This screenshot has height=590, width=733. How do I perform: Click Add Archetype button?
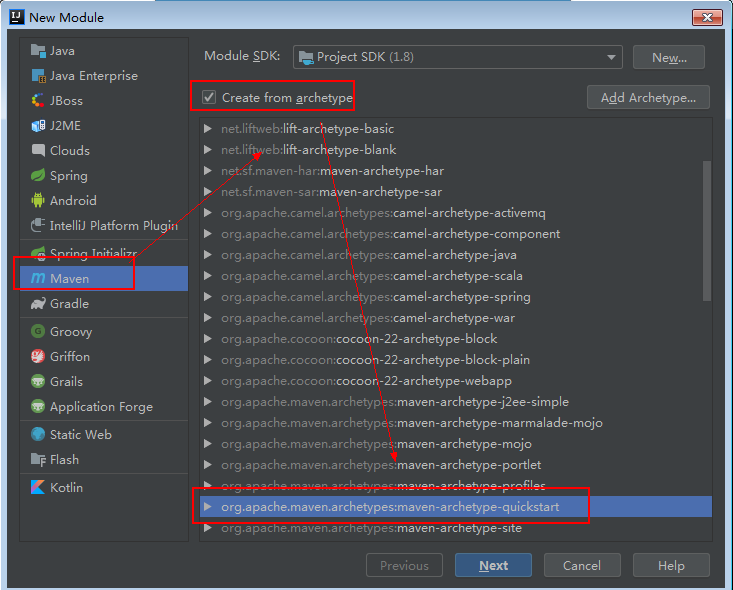[648, 97]
